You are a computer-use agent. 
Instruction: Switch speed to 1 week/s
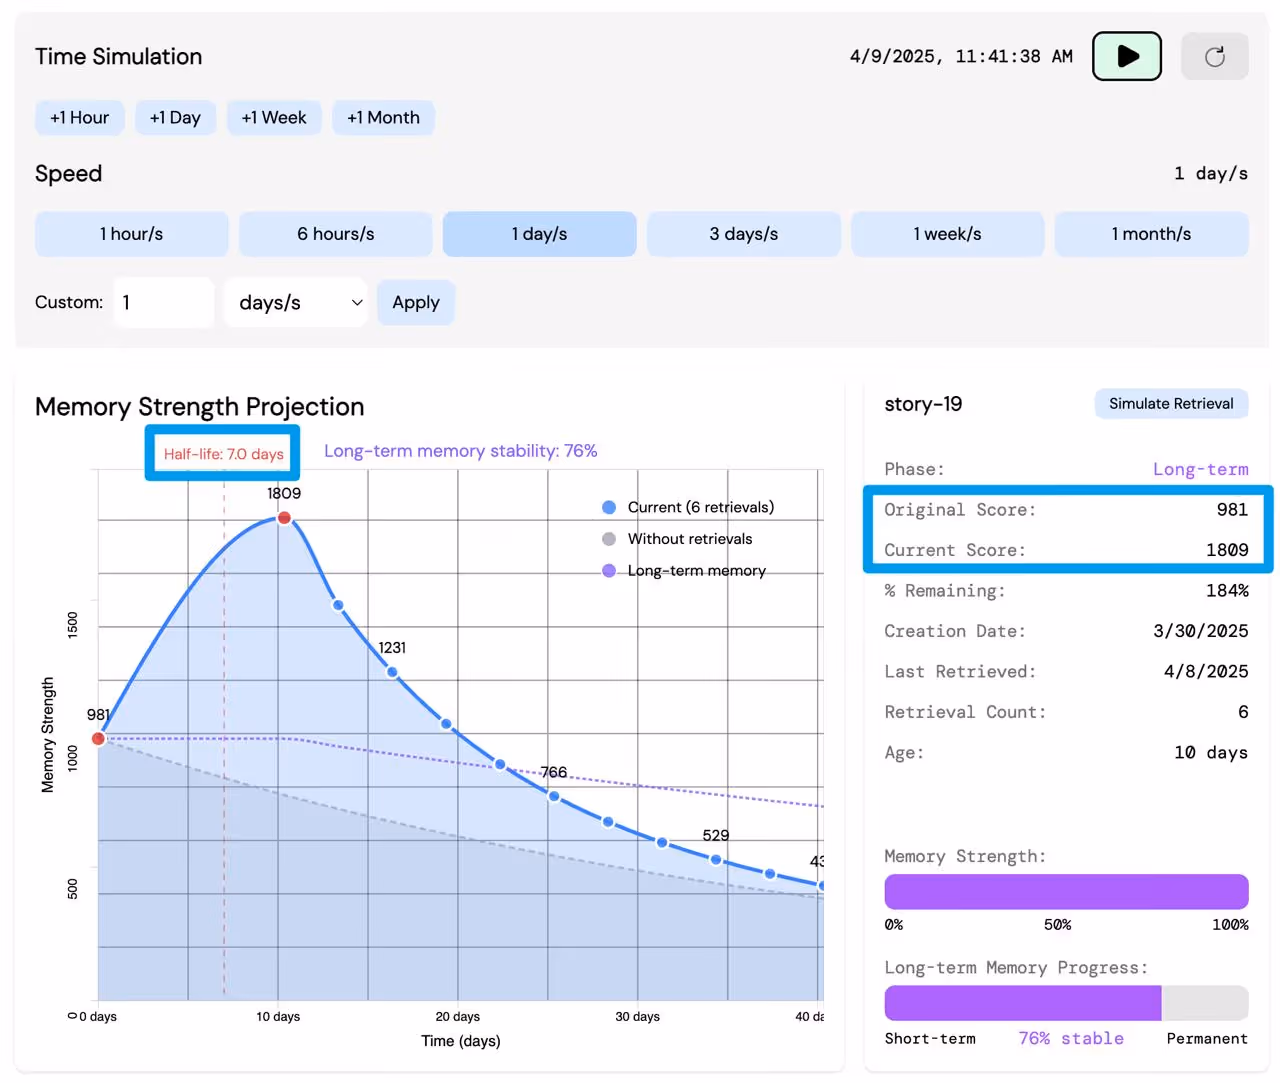[x=947, y=234]
